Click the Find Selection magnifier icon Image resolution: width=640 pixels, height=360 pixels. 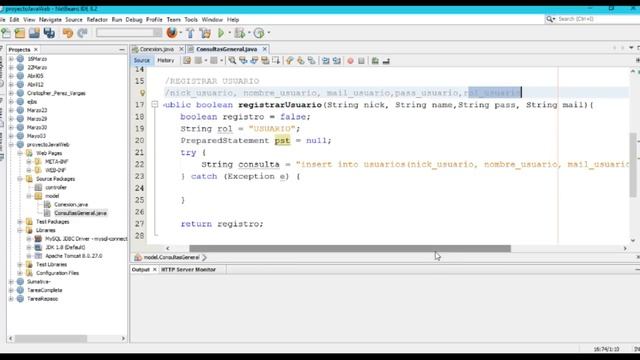[232, 61]
